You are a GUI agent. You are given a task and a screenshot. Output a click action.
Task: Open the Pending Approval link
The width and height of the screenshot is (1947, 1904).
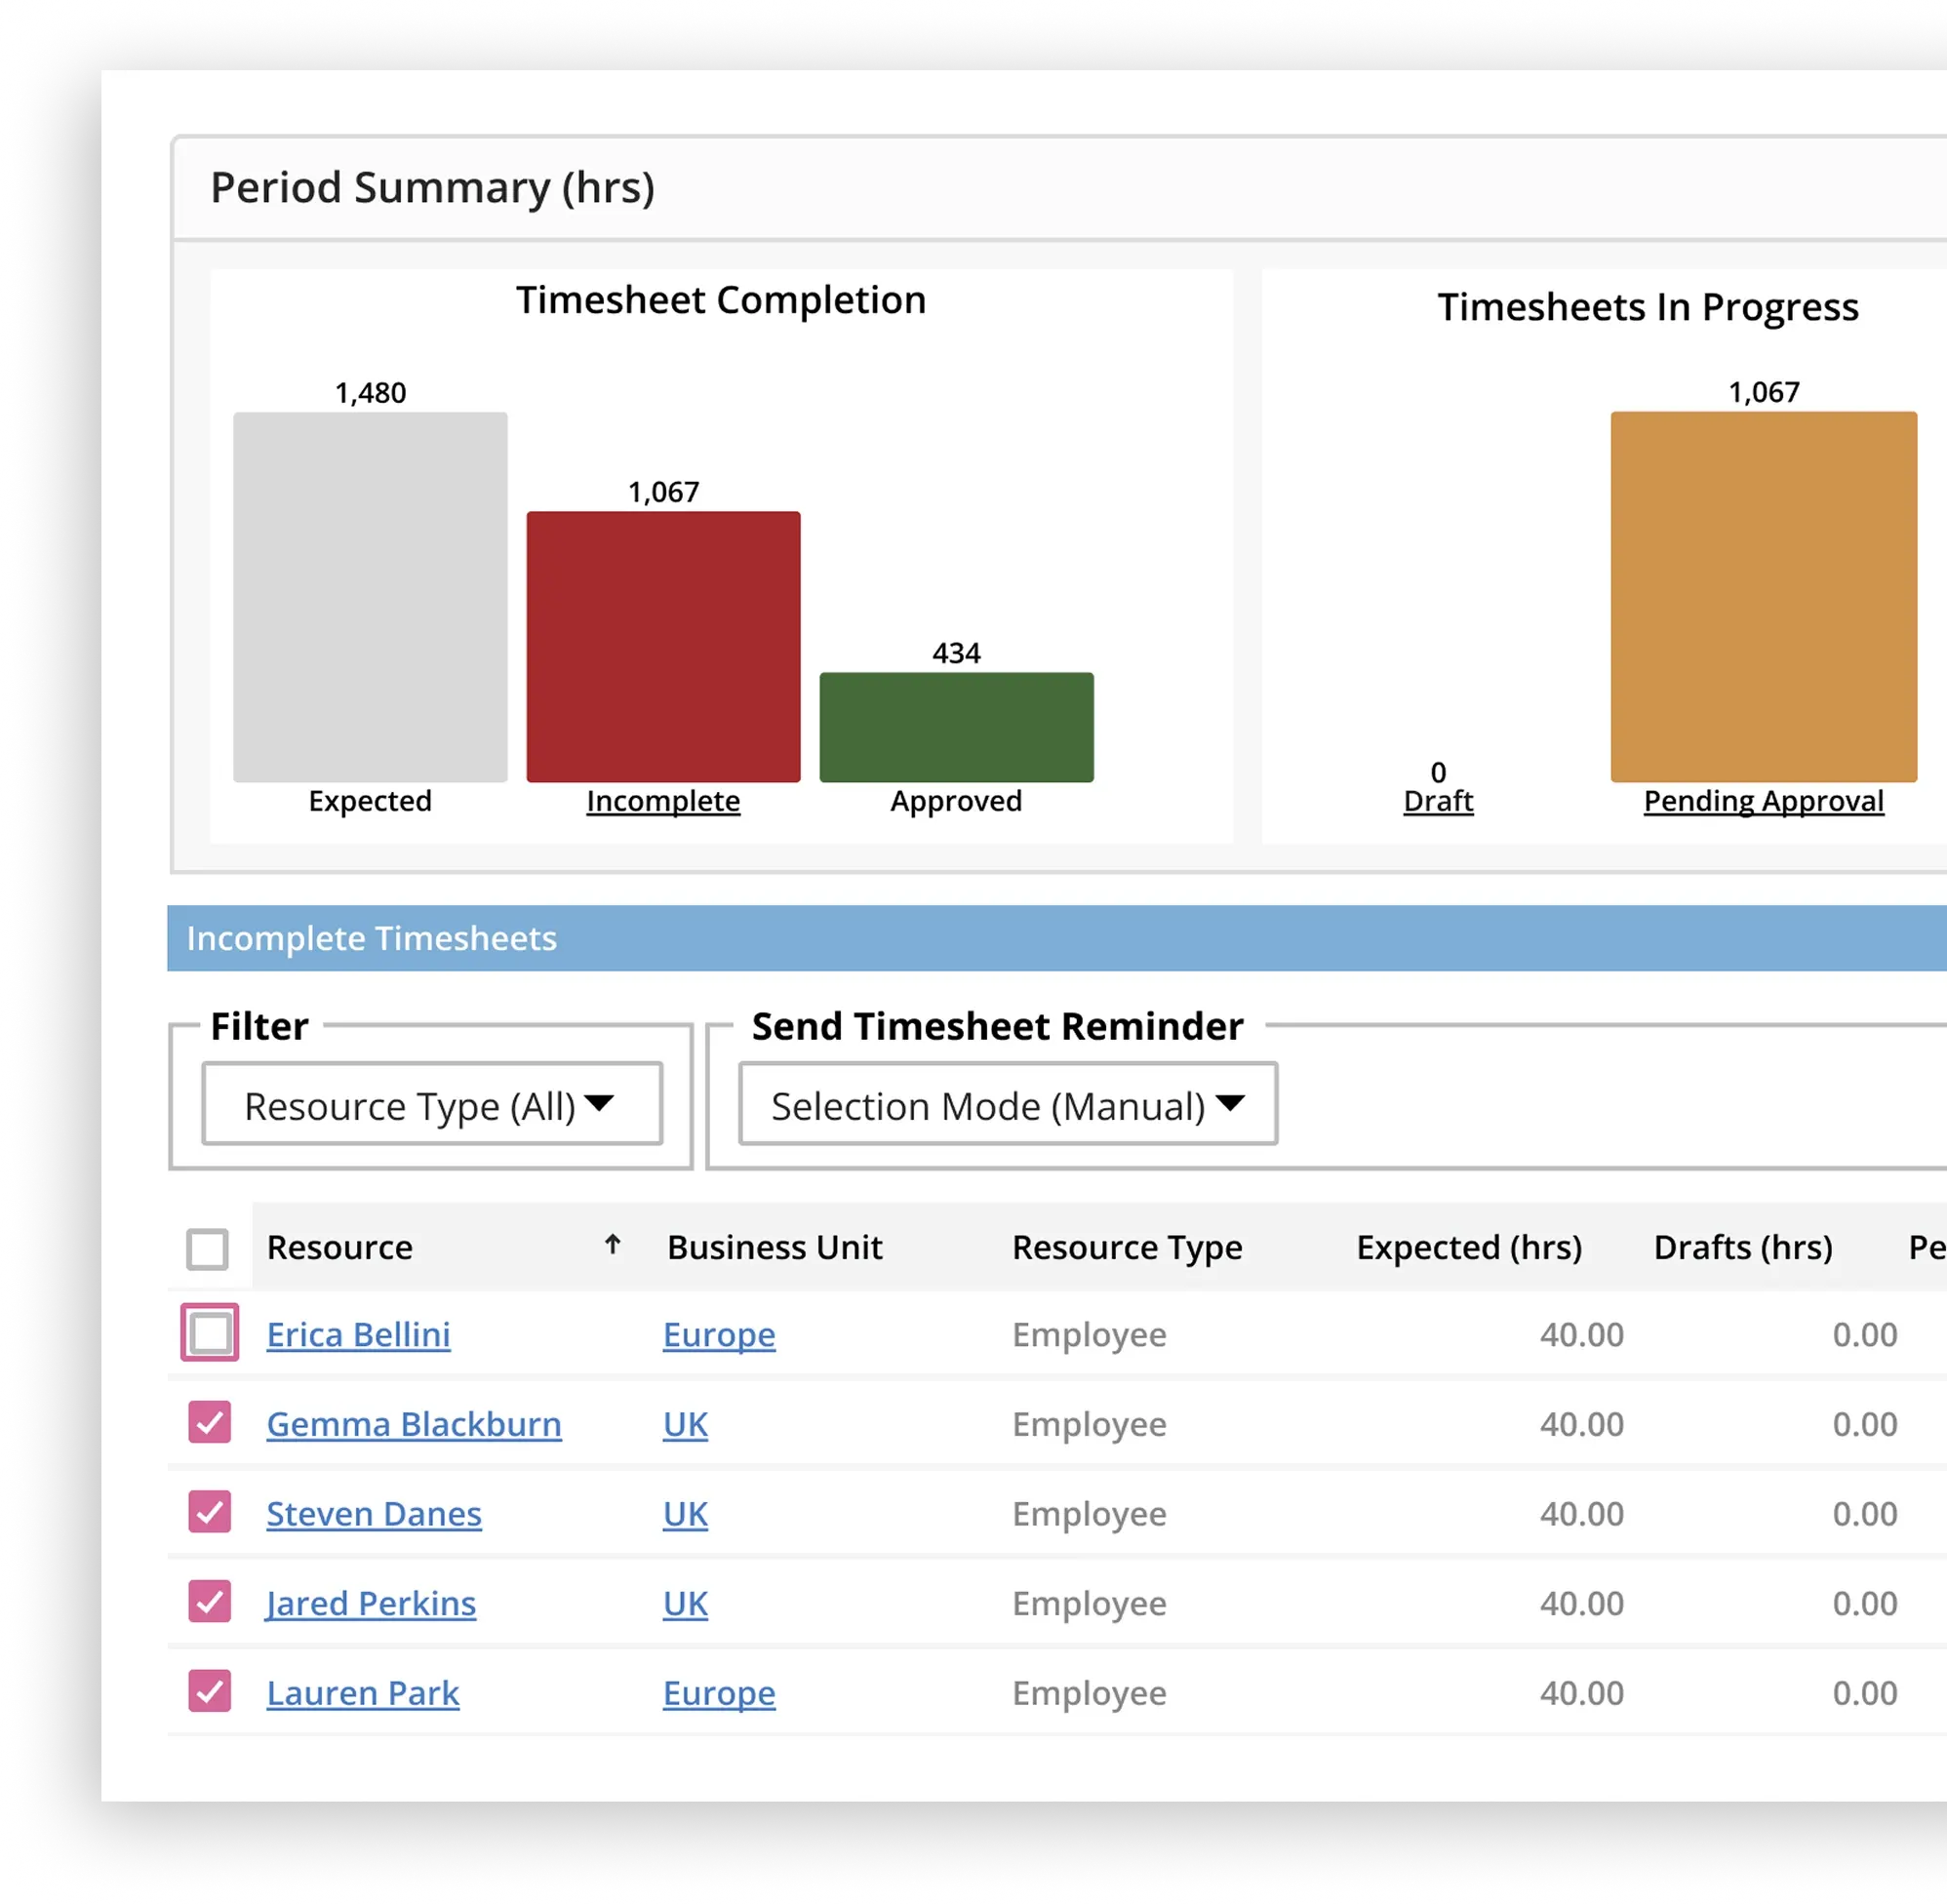pos(1763,800)
